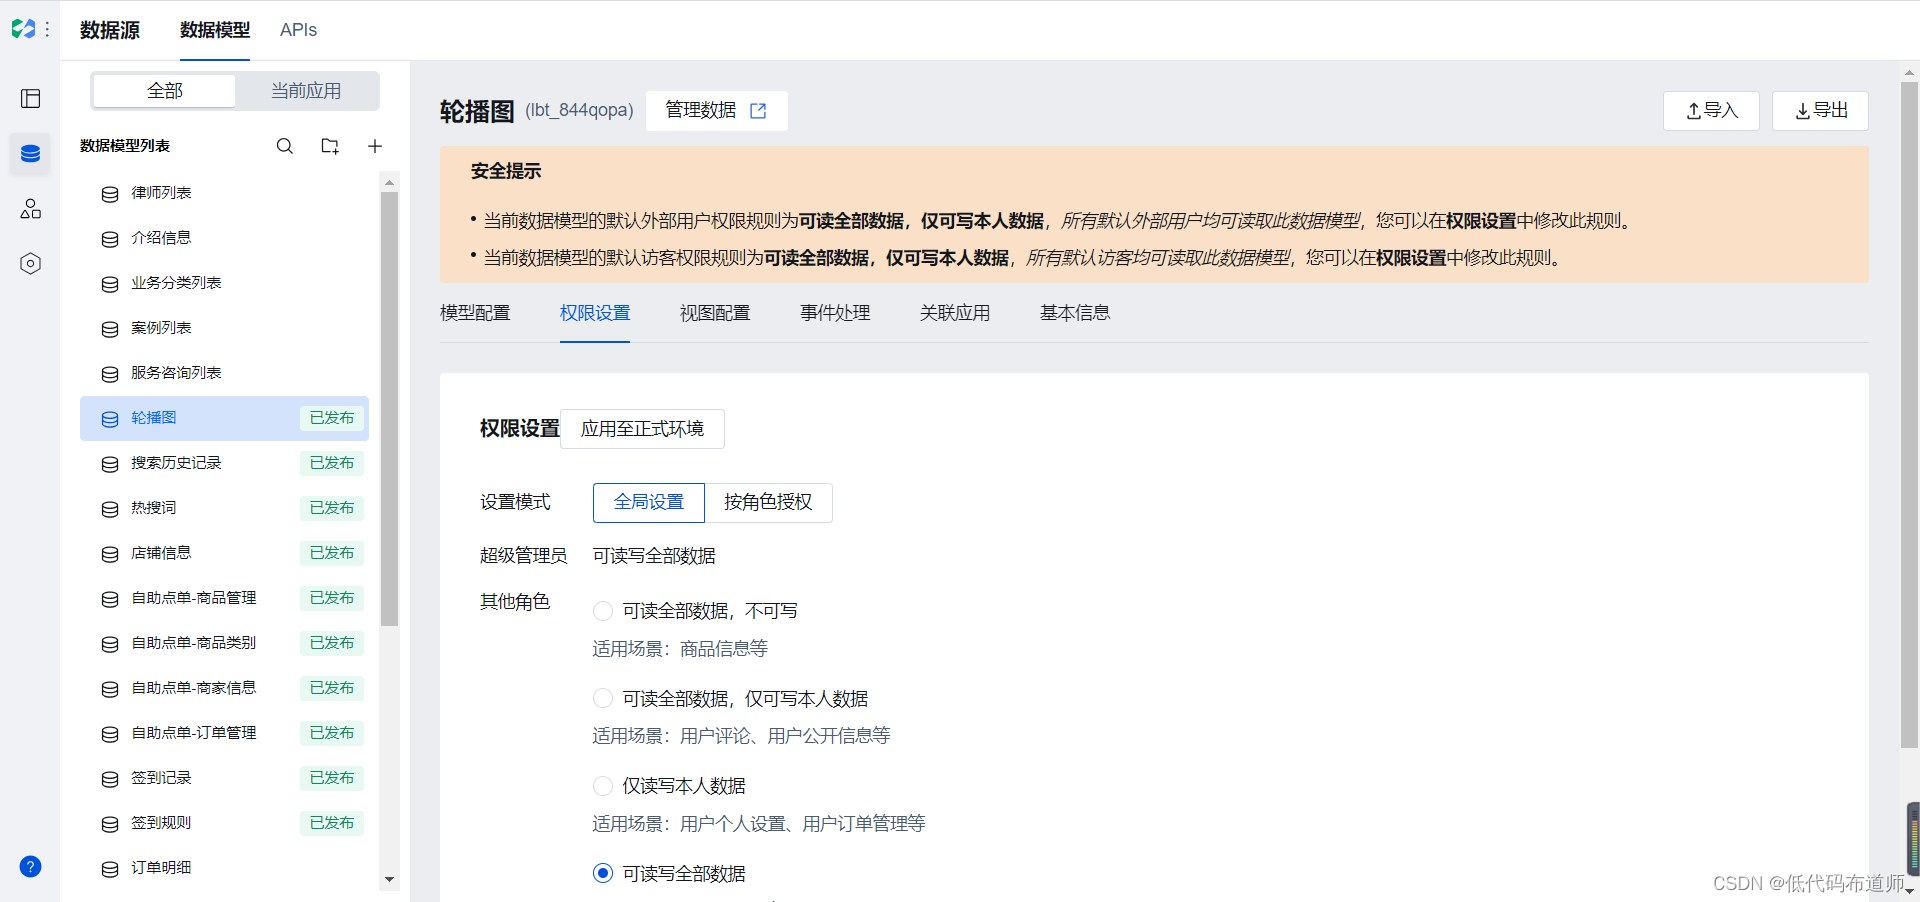1920x902 pixels.
Task: Click the database icon next to 律师列表
Action: 110,194
